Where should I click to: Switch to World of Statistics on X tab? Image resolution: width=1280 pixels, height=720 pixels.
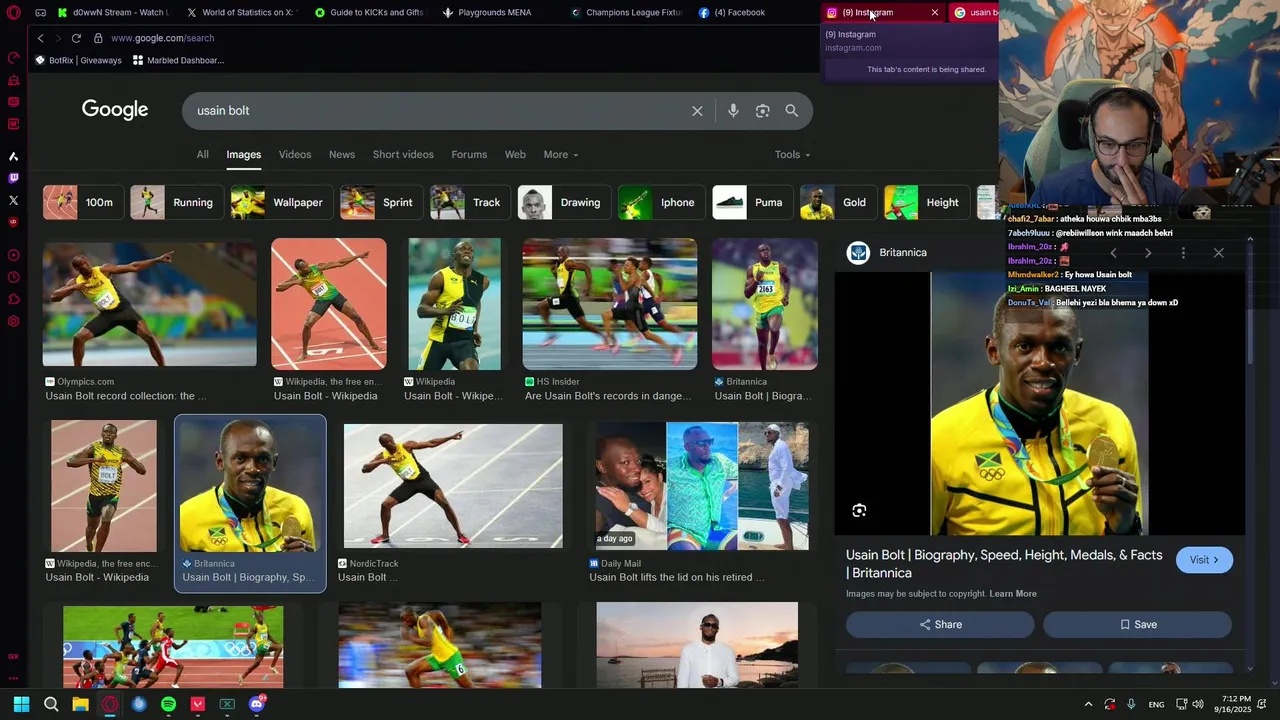coord(242,13)
